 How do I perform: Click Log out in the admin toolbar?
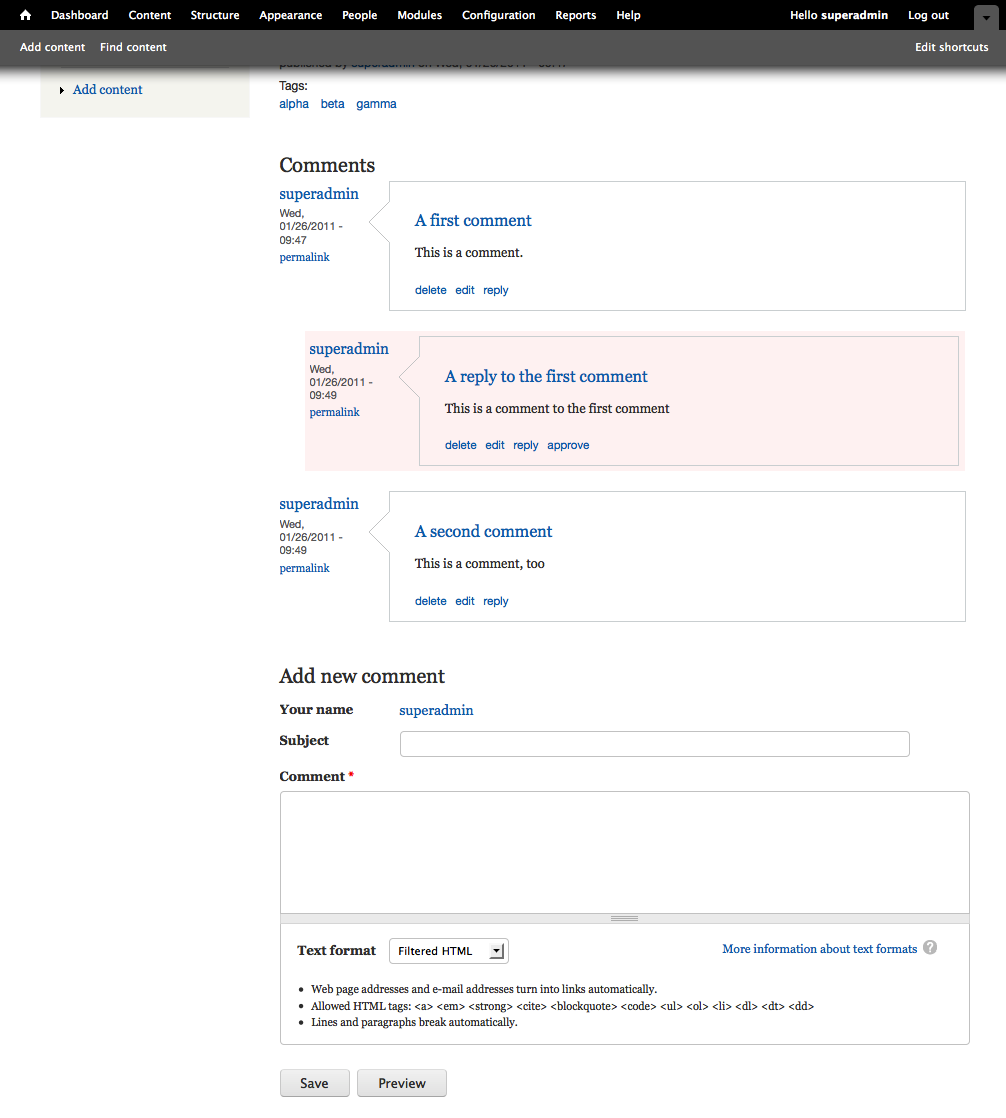coord(927,15)
